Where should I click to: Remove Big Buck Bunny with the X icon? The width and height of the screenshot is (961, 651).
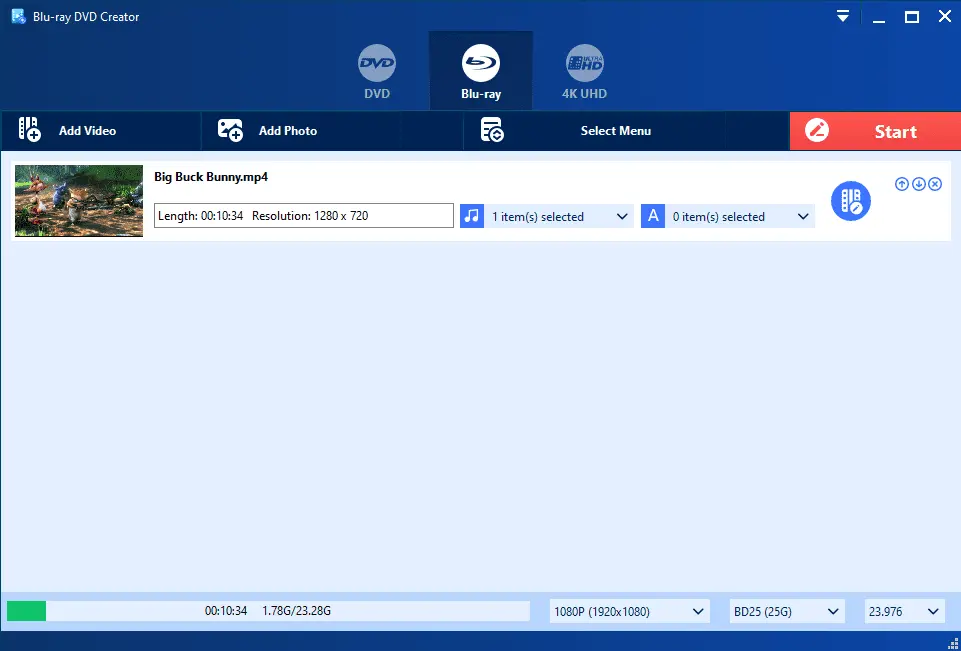(935, 184)
